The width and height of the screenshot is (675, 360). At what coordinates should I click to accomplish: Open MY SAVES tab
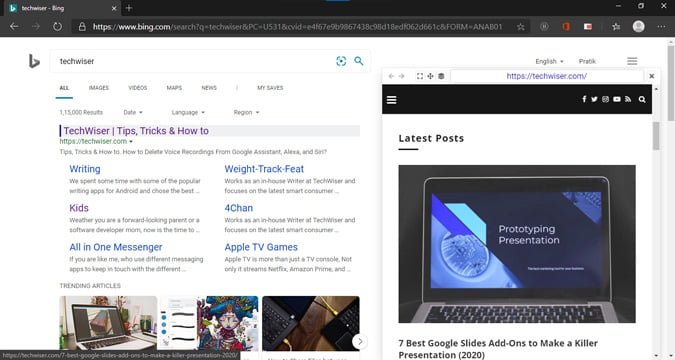pos(270,88)
